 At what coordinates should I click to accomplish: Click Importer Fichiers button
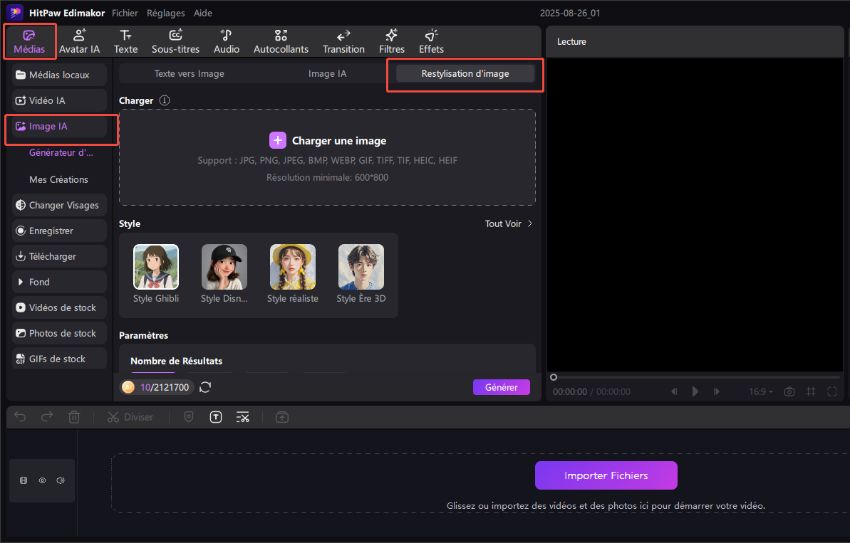tap(606, 475)
